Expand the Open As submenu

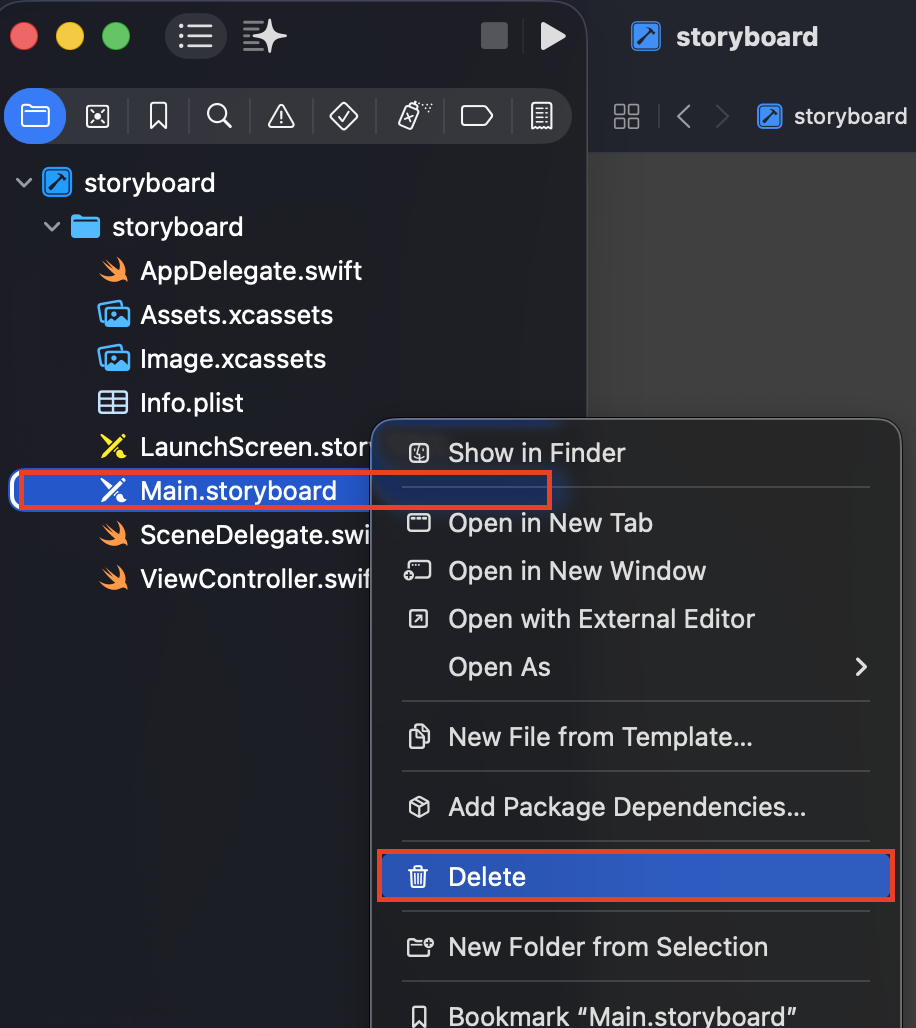(635, 667)
